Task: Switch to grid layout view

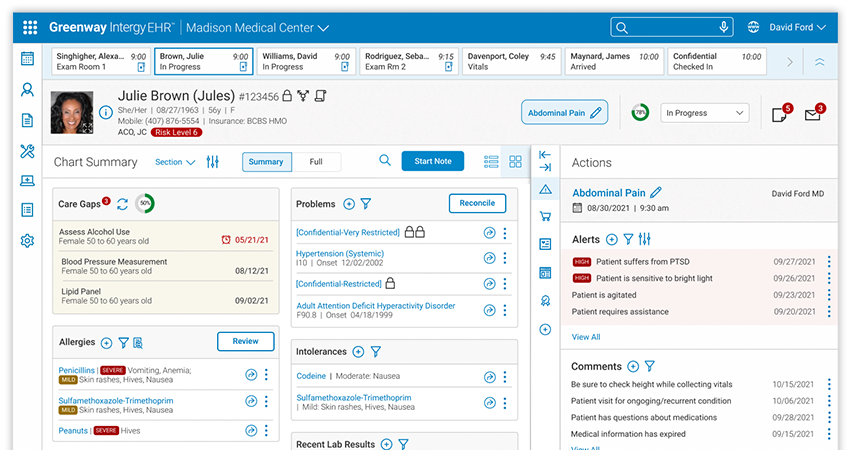Action: tap(515, 162)
